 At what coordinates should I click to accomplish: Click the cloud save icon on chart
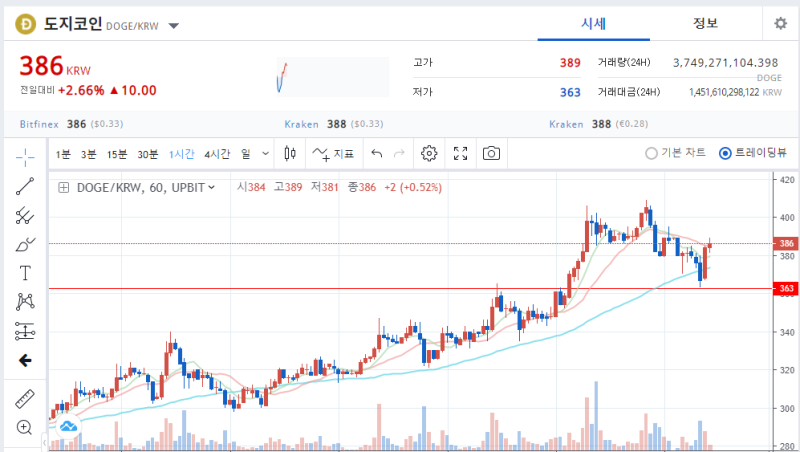pos(68,426)
